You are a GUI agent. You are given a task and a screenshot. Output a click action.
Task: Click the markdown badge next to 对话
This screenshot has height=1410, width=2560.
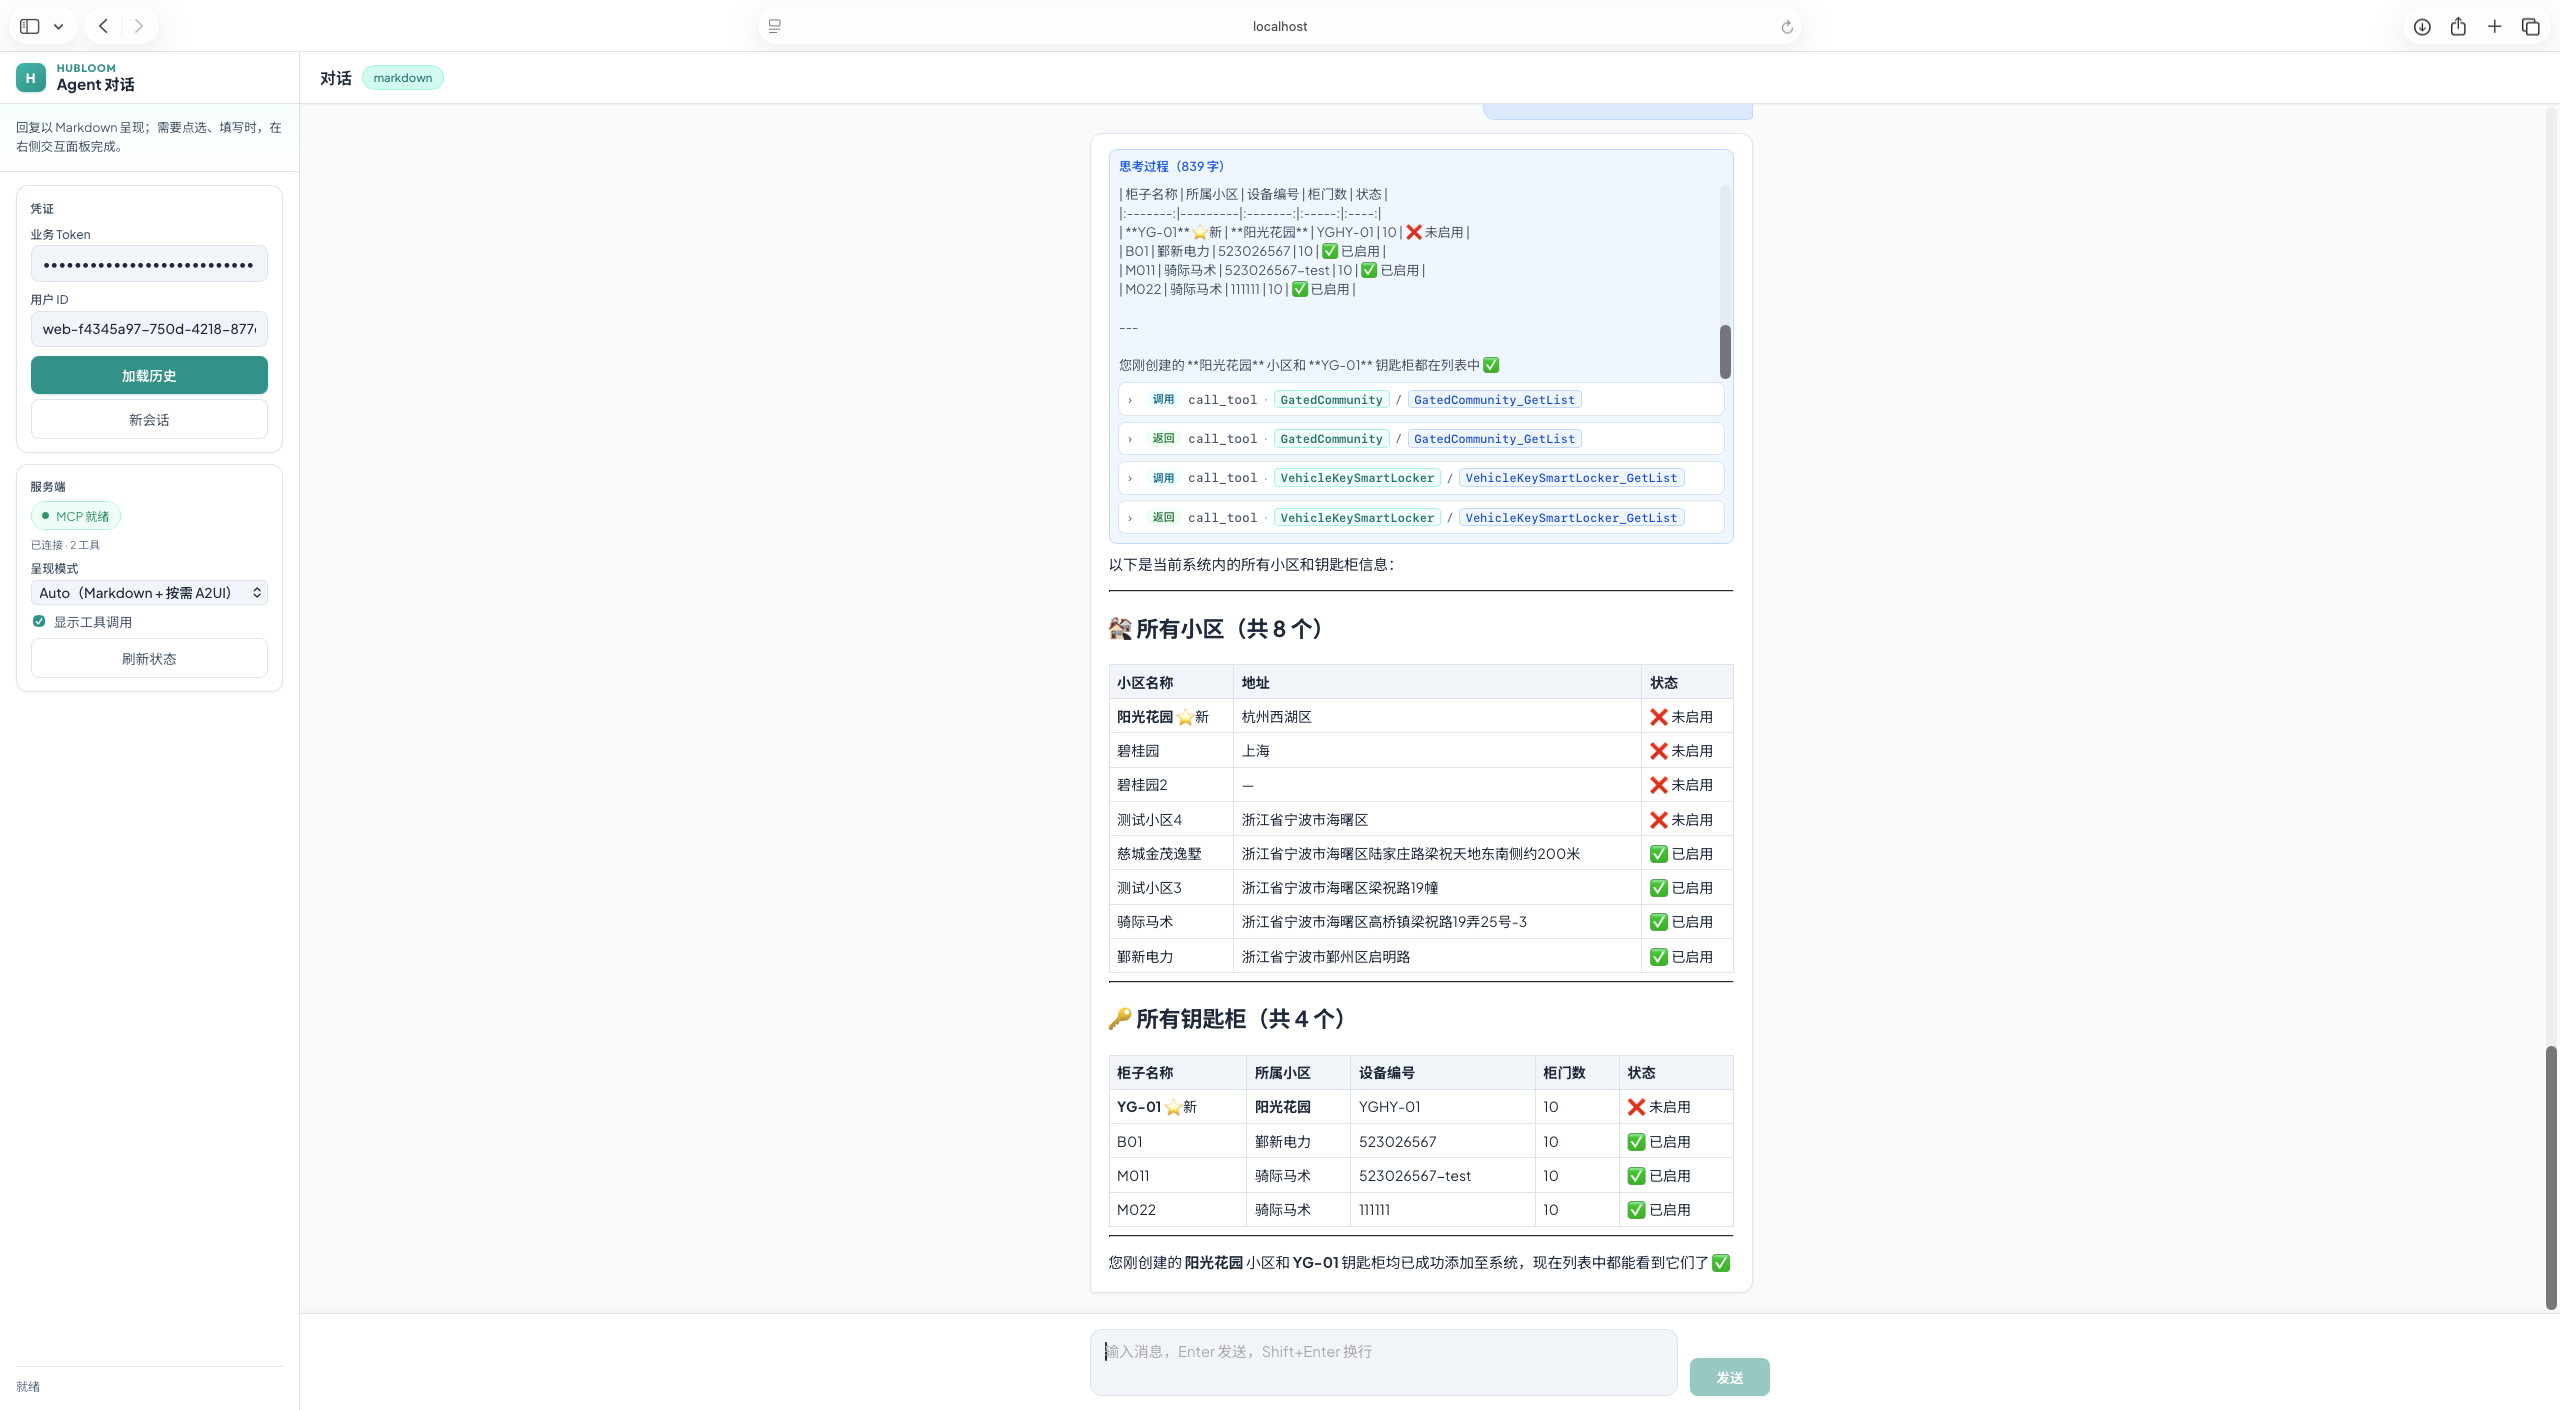(403, 78)
